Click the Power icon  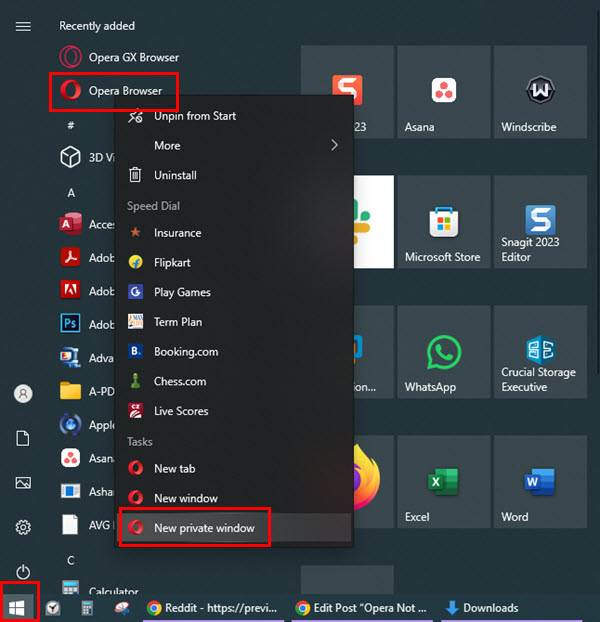(x=23, y=572)
